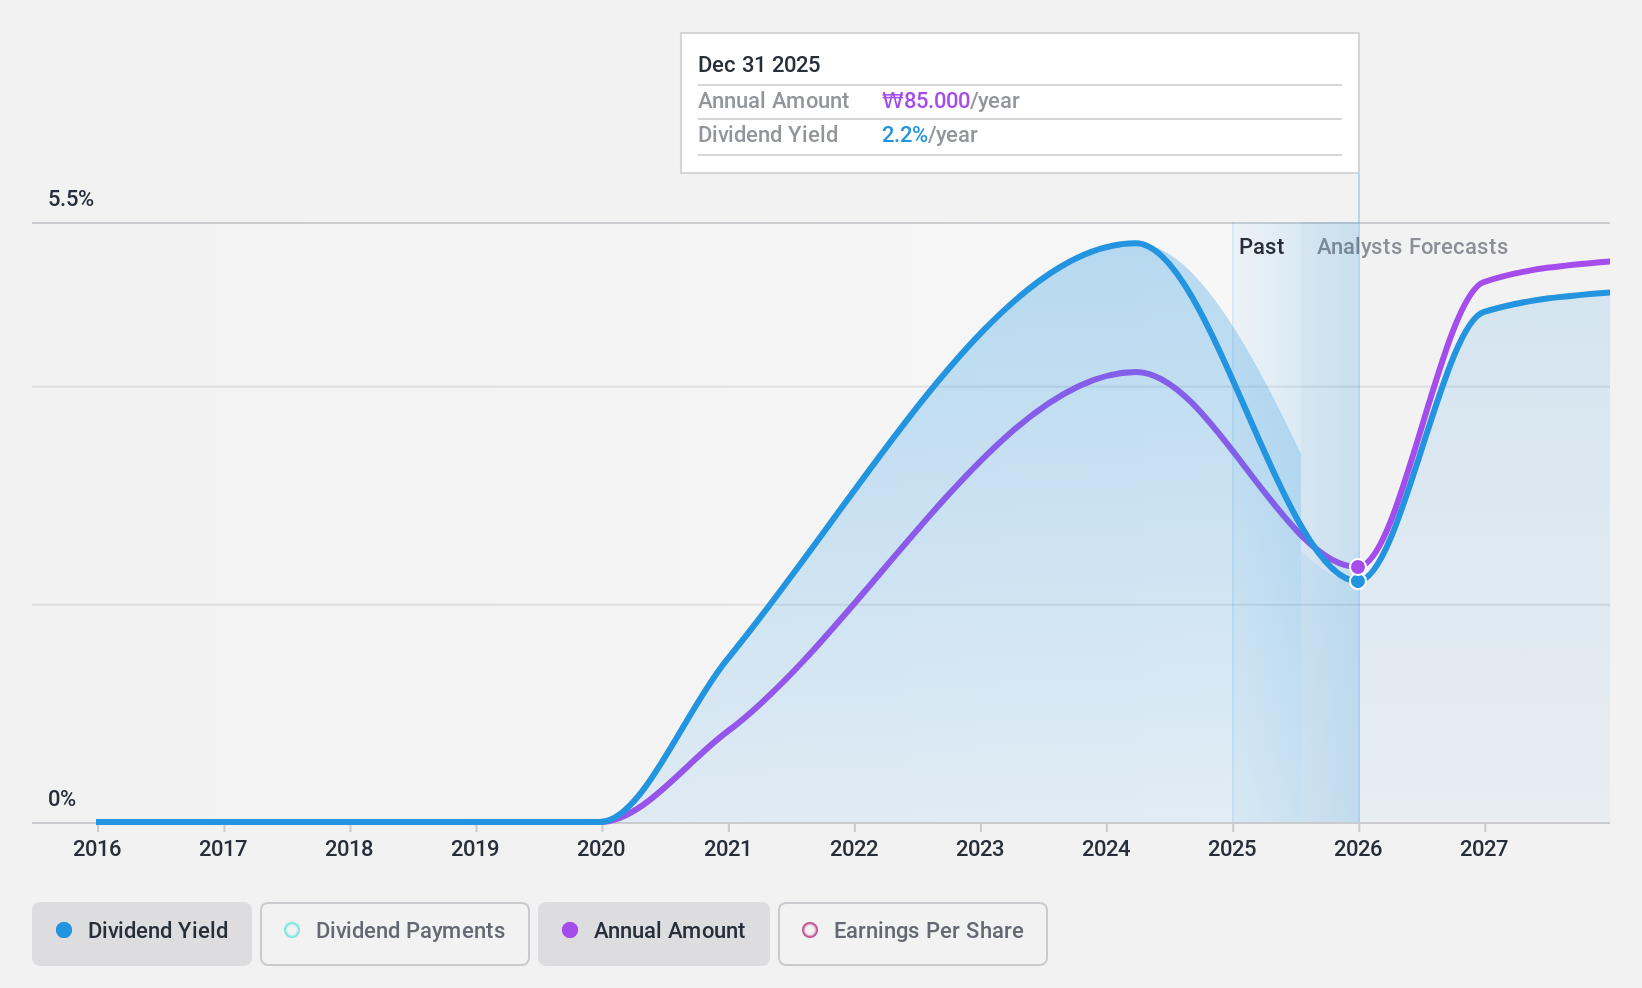This screenshot has width=1642, height=988.
Task: Click the Analysts Forecasts label
Action: [1412, 247]
